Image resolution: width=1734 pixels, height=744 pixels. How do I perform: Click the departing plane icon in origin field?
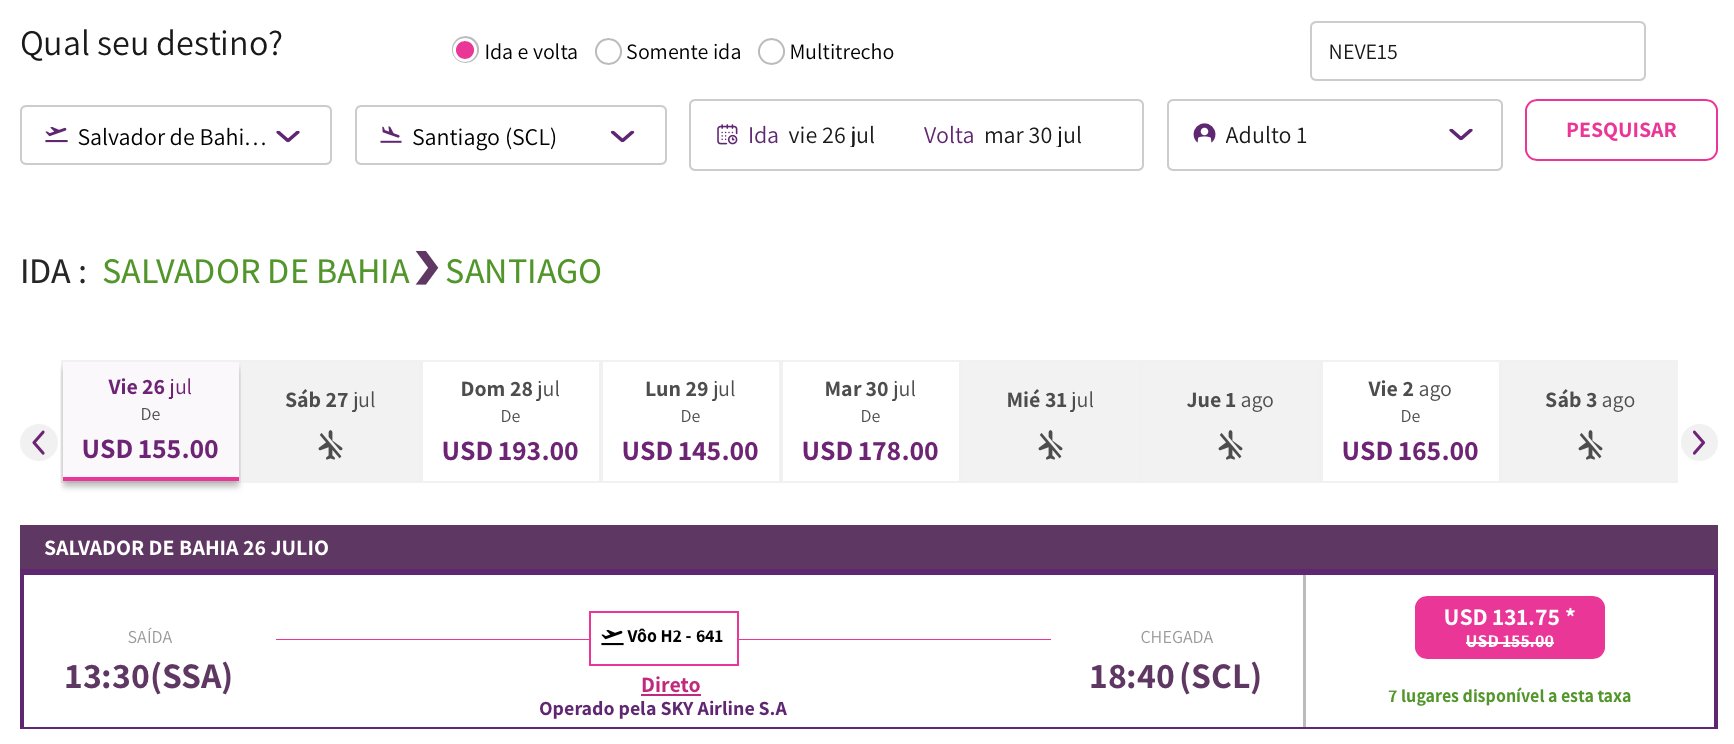[x=56, y=135]
